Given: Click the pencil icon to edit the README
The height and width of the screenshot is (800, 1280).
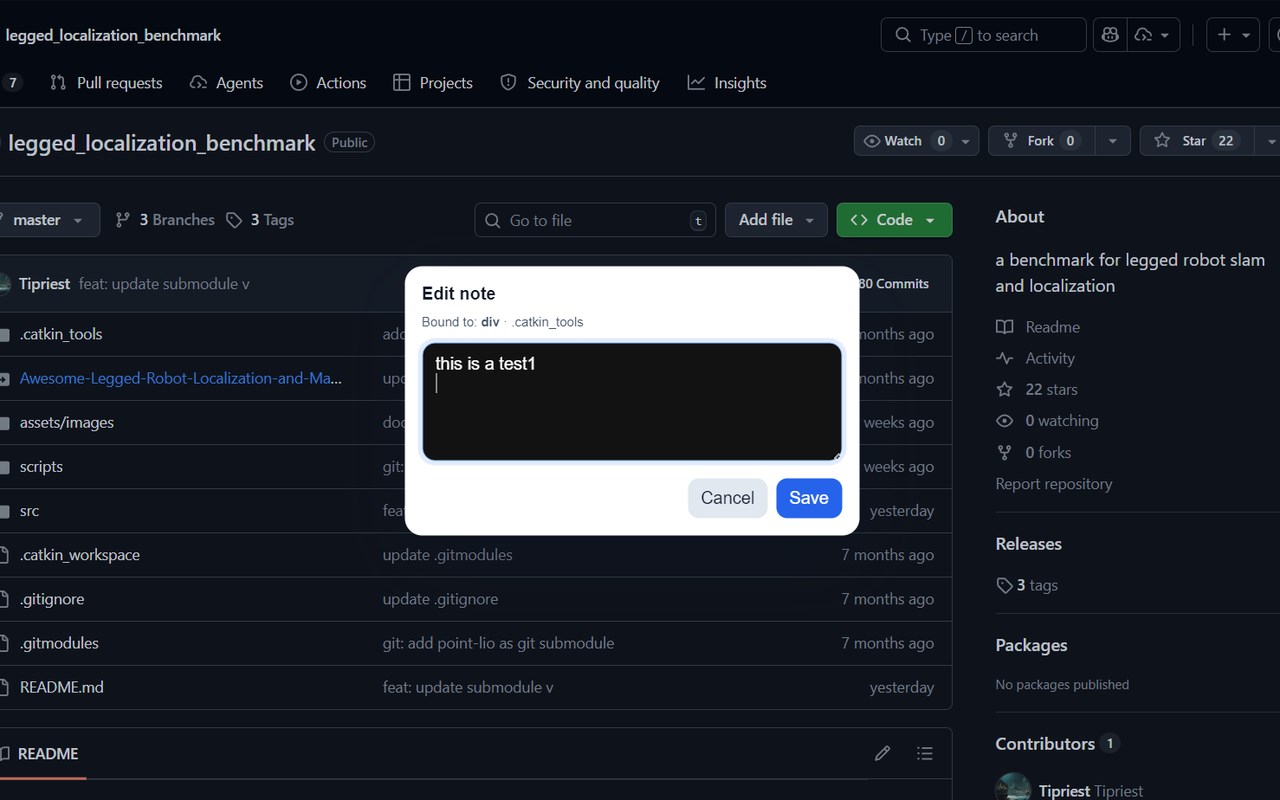Looking at the screenshot, I should (882, 754).
